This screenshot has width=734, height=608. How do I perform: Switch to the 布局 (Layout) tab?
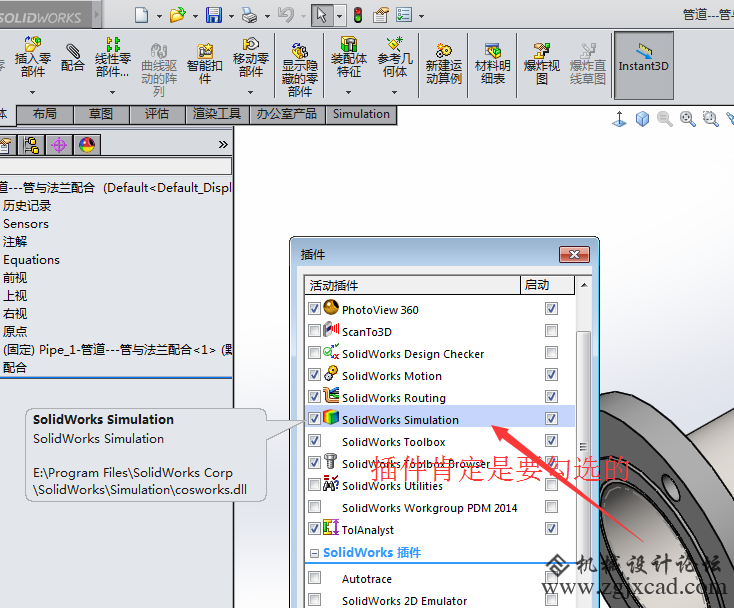point(45,114)
